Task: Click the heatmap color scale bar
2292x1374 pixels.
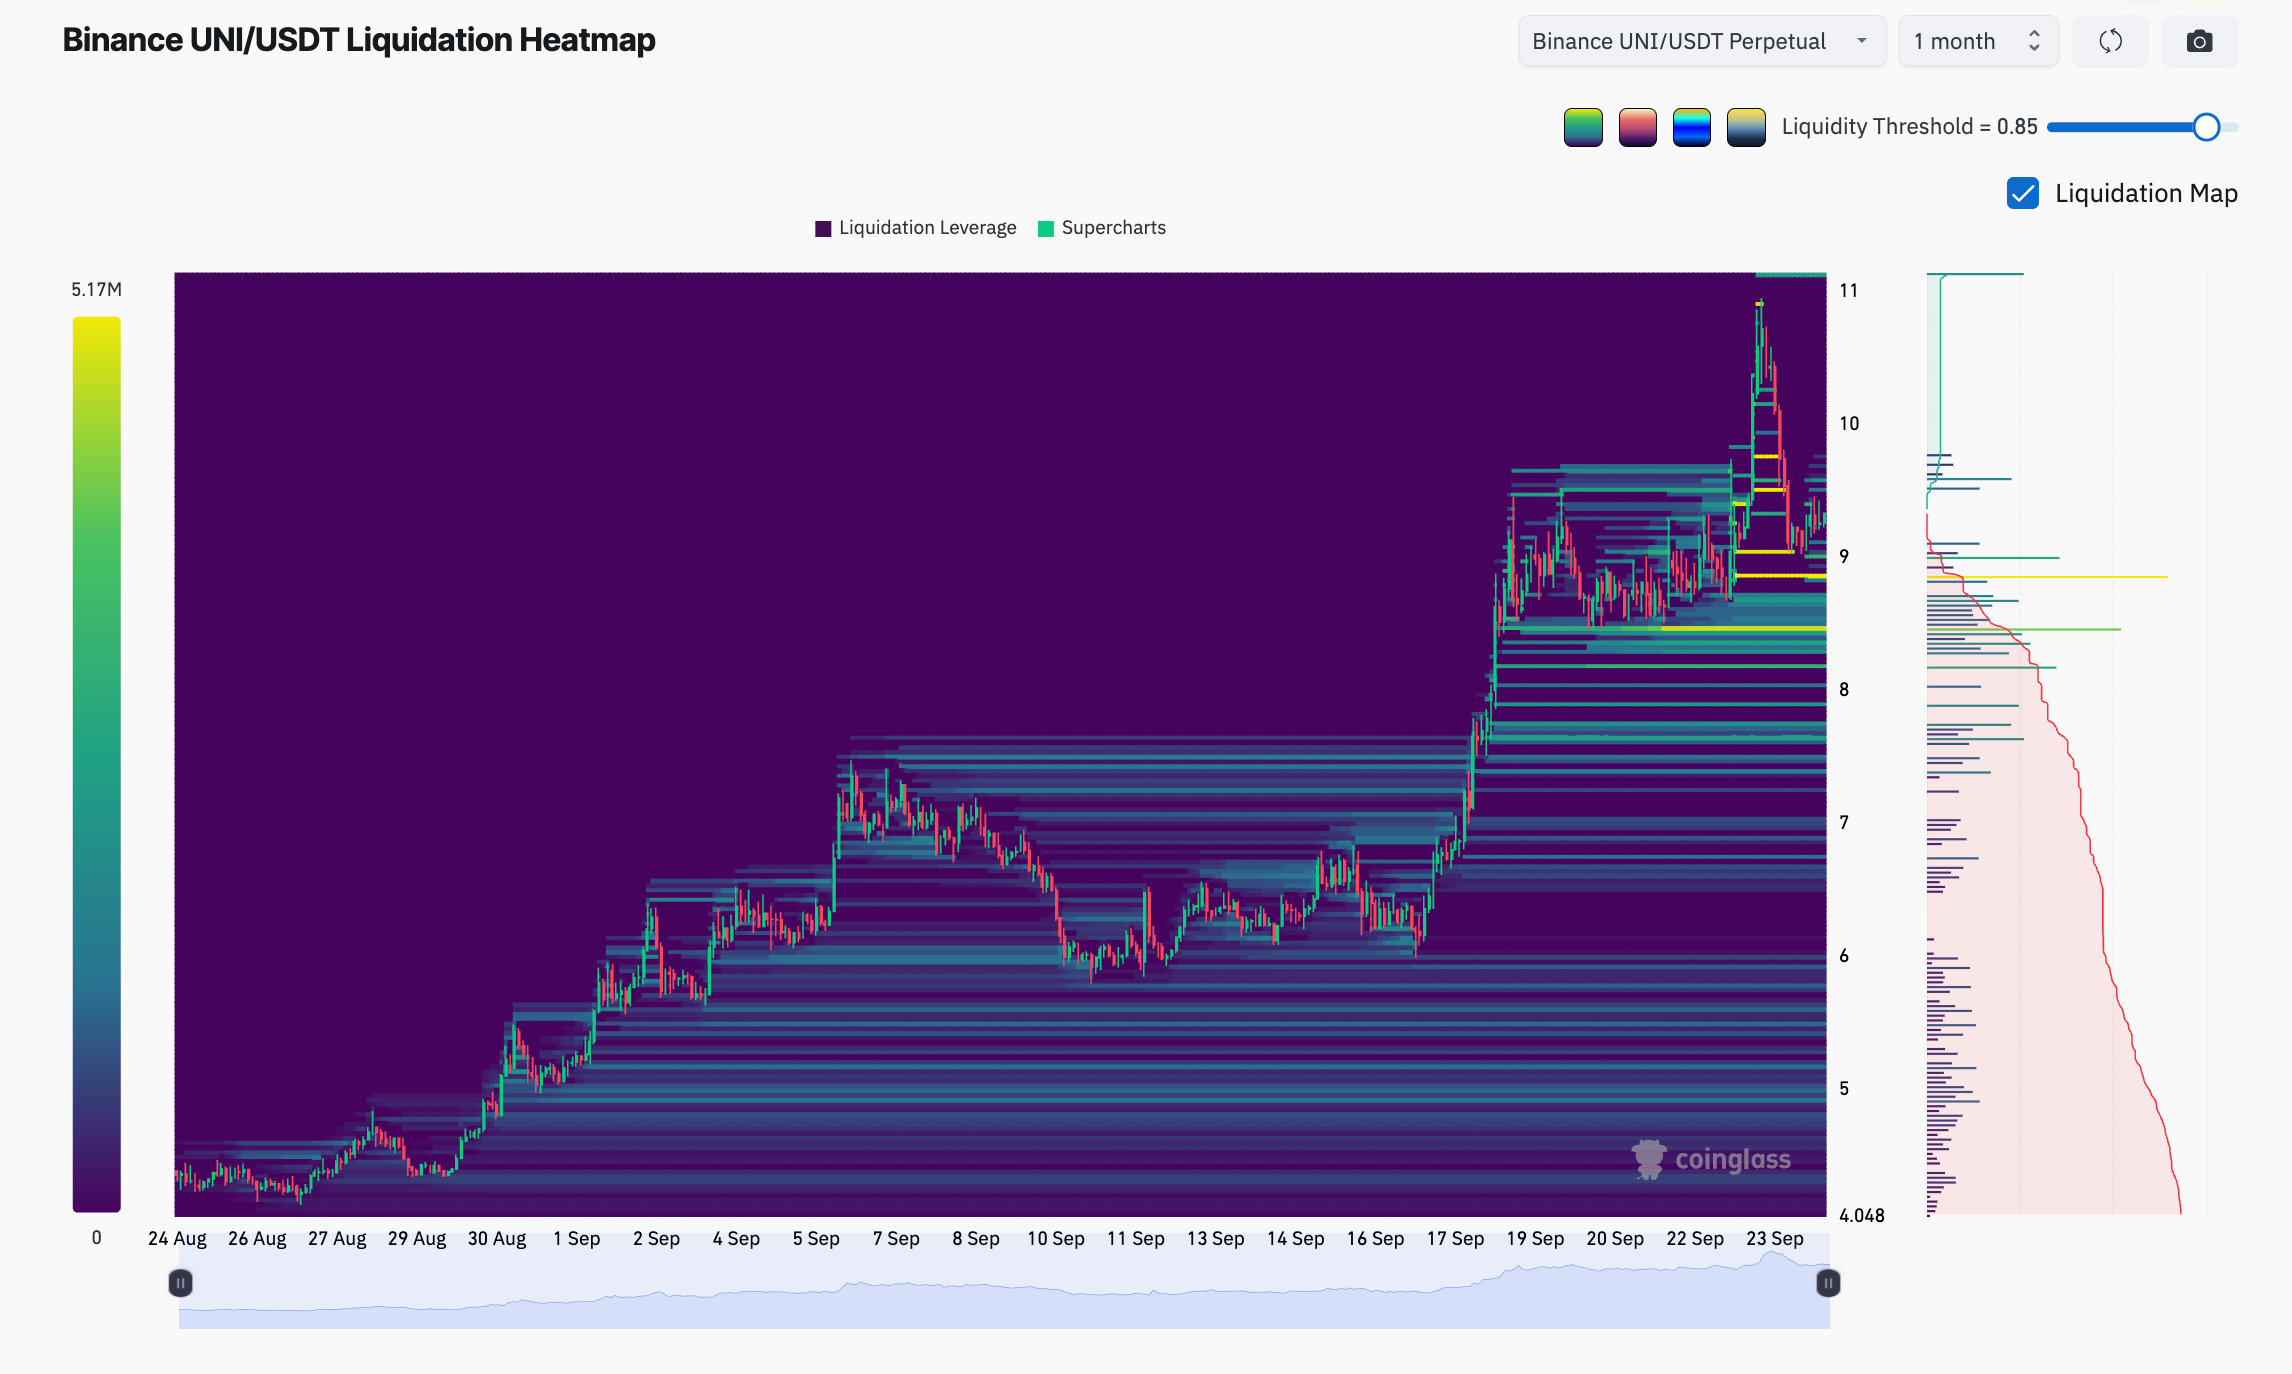Action: [96, 764]
